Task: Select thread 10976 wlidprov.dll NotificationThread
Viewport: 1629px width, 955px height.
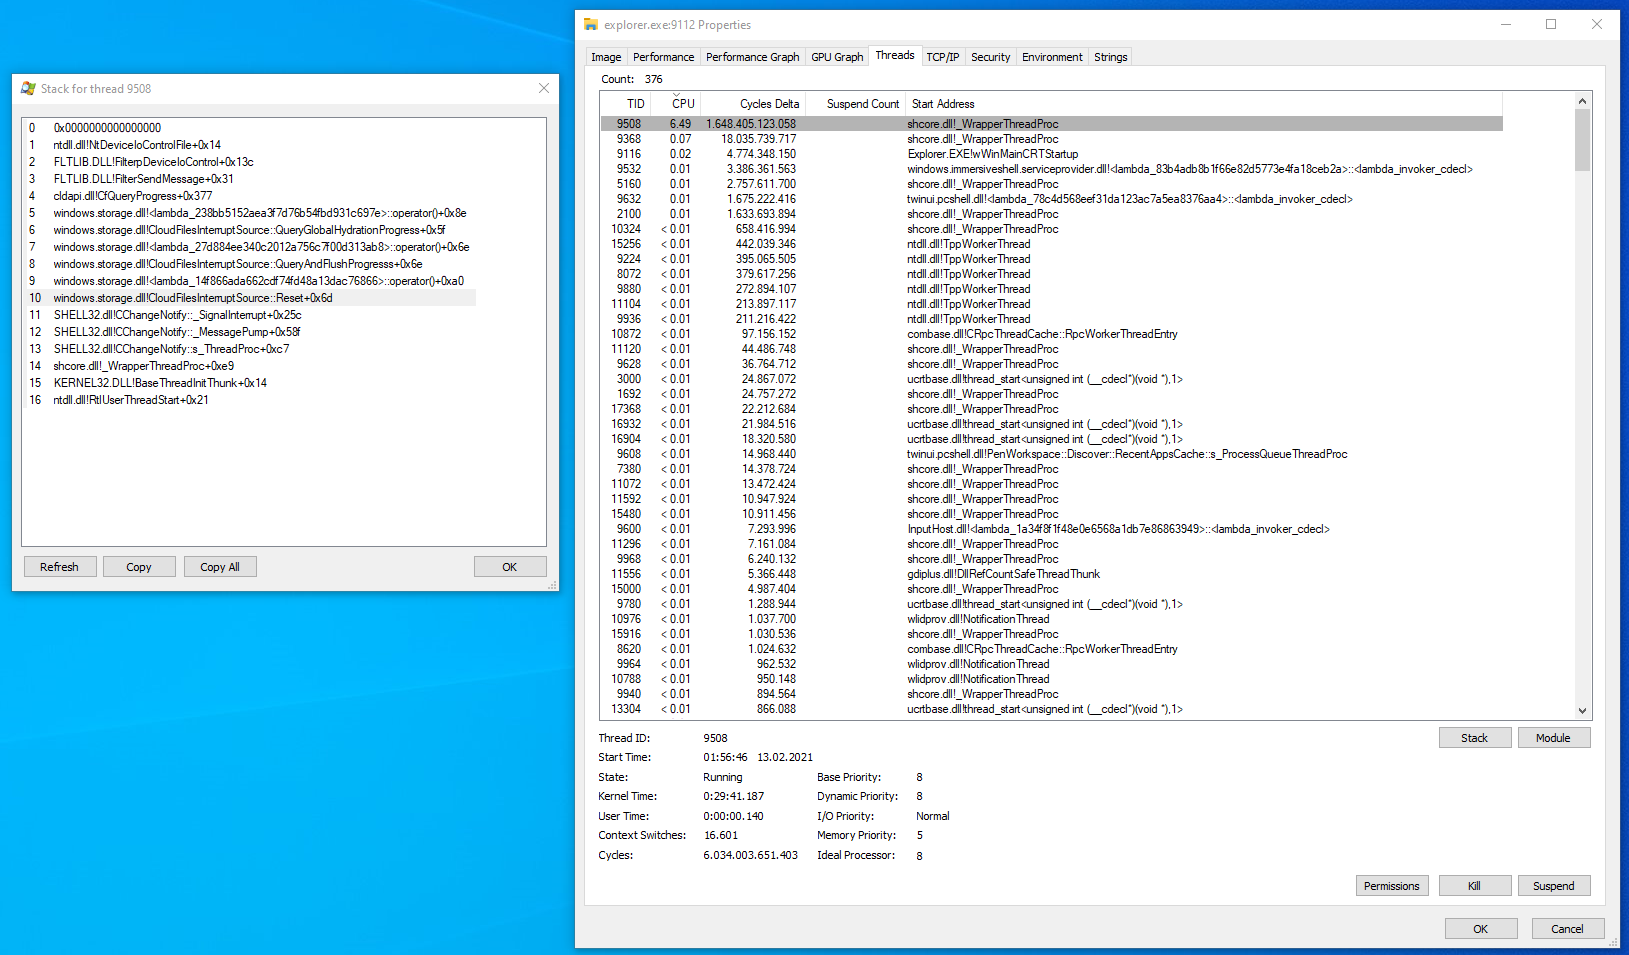Action: [1052, 619]
